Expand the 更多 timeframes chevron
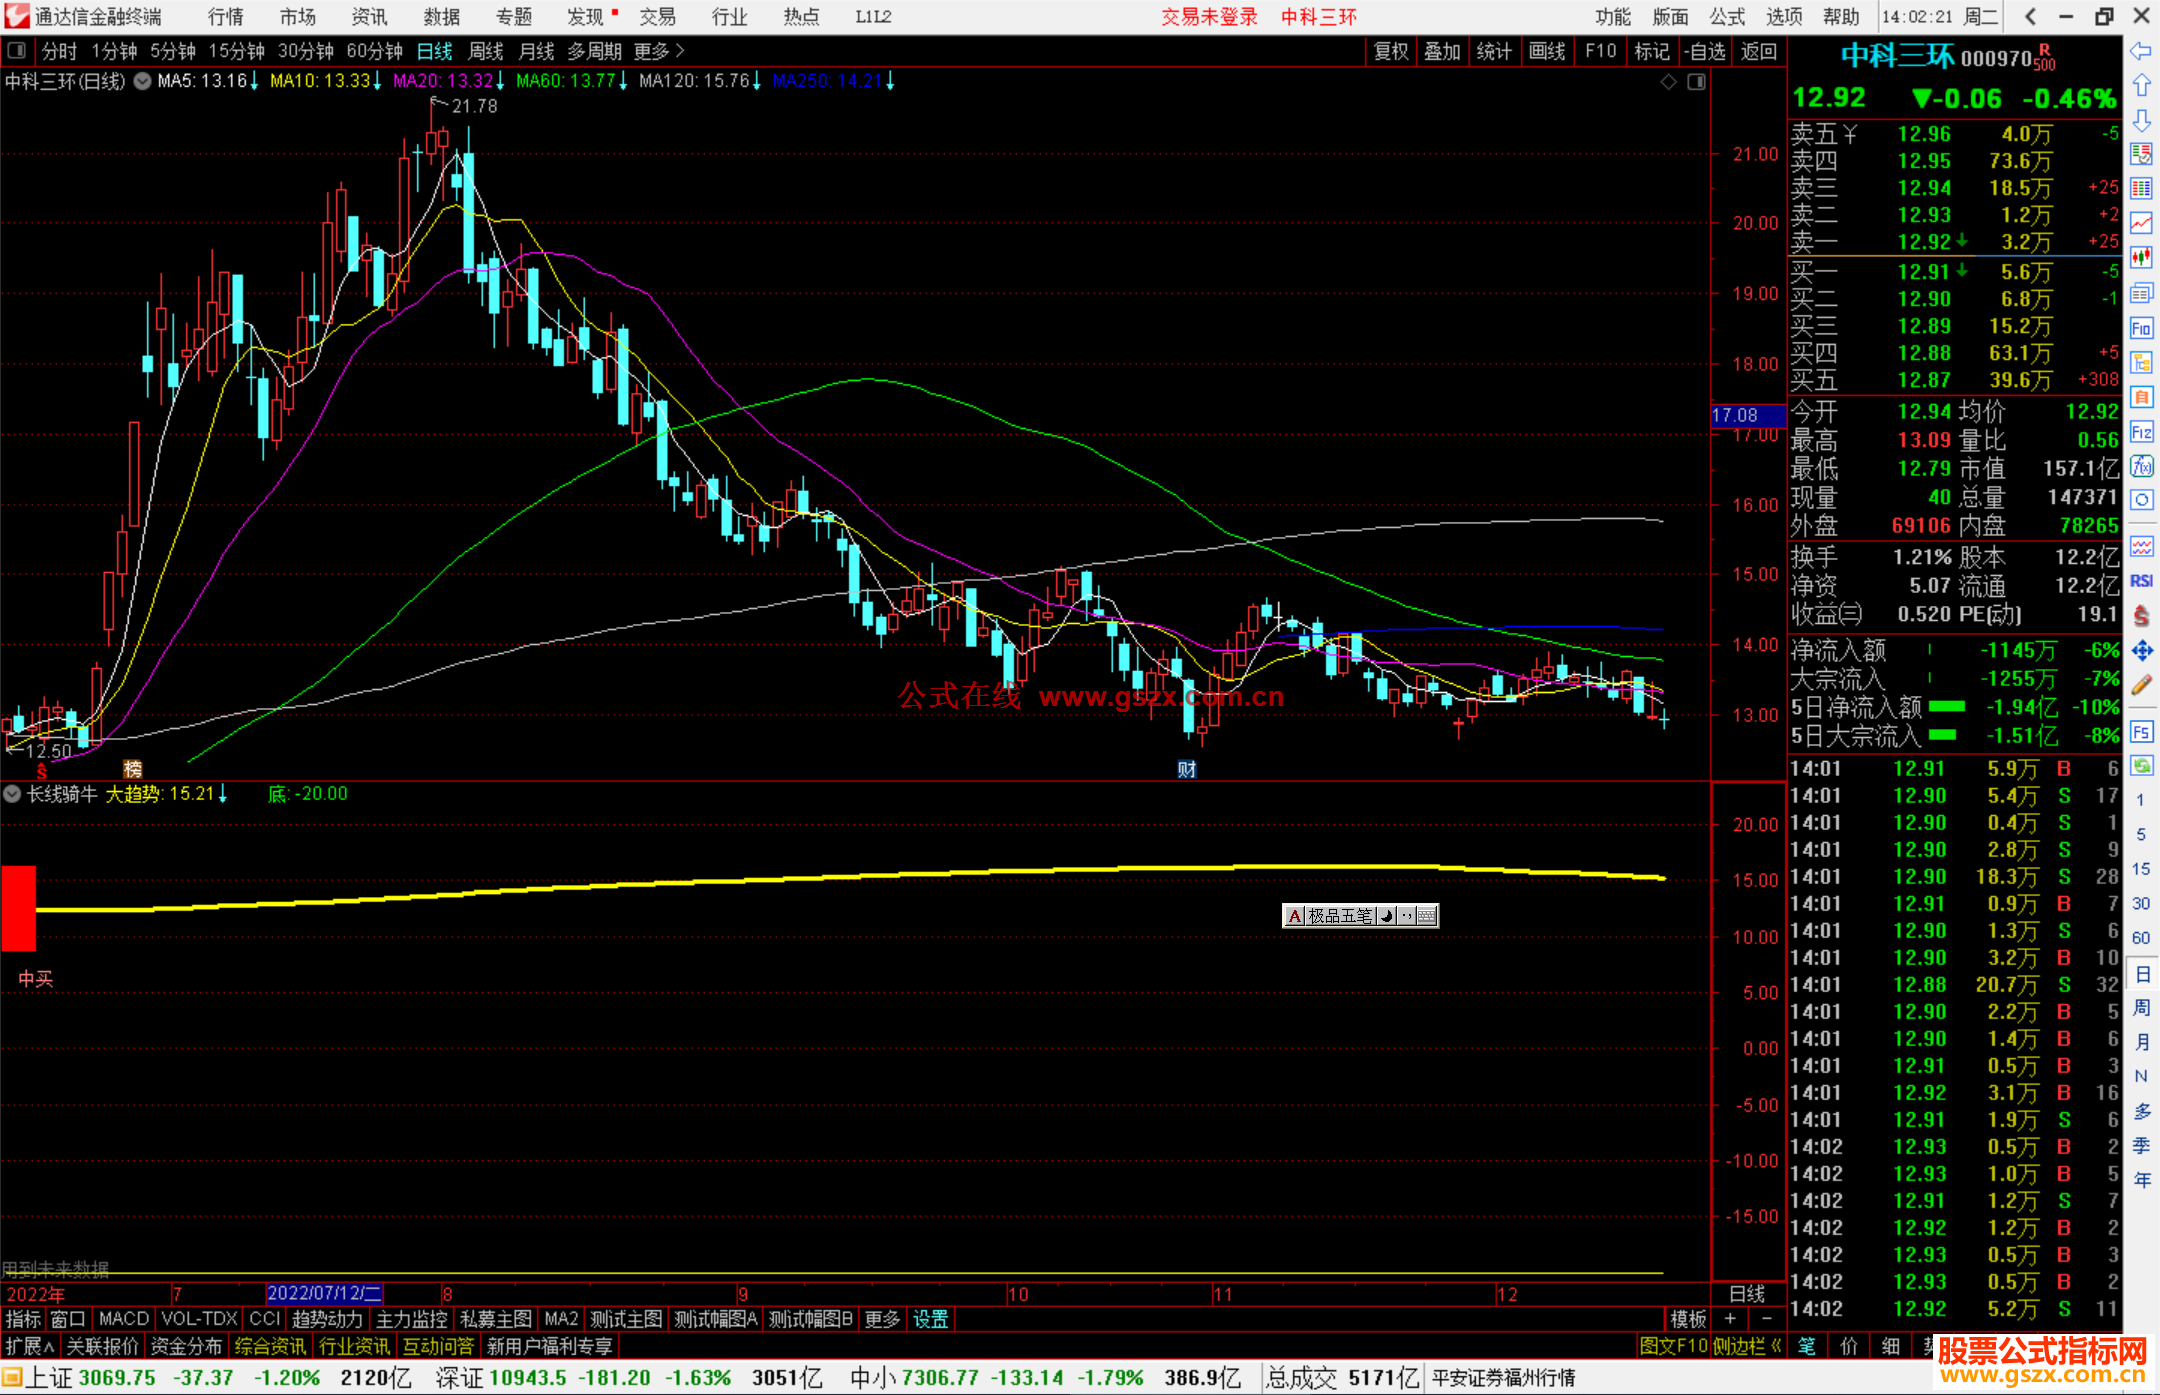Screen dimensions: 2160x1395 click(680, 51)
